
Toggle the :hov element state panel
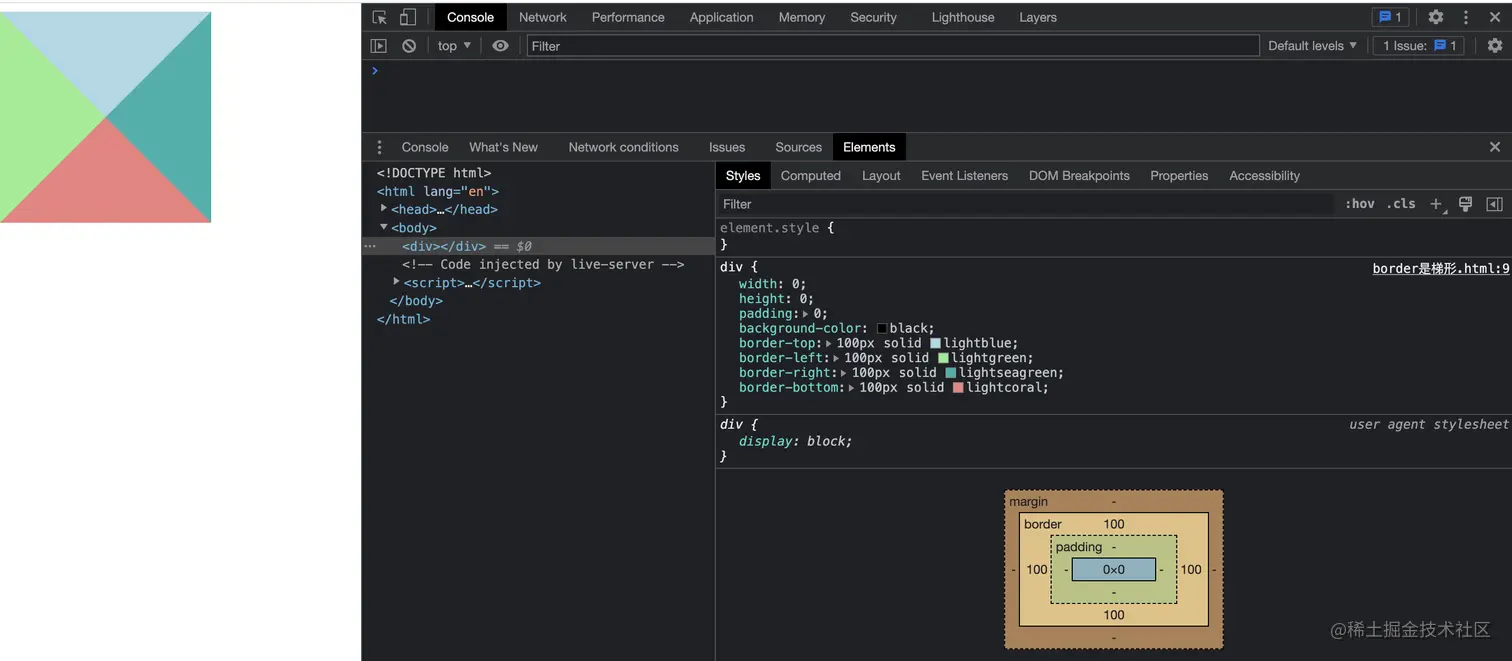click(1359, 204)
